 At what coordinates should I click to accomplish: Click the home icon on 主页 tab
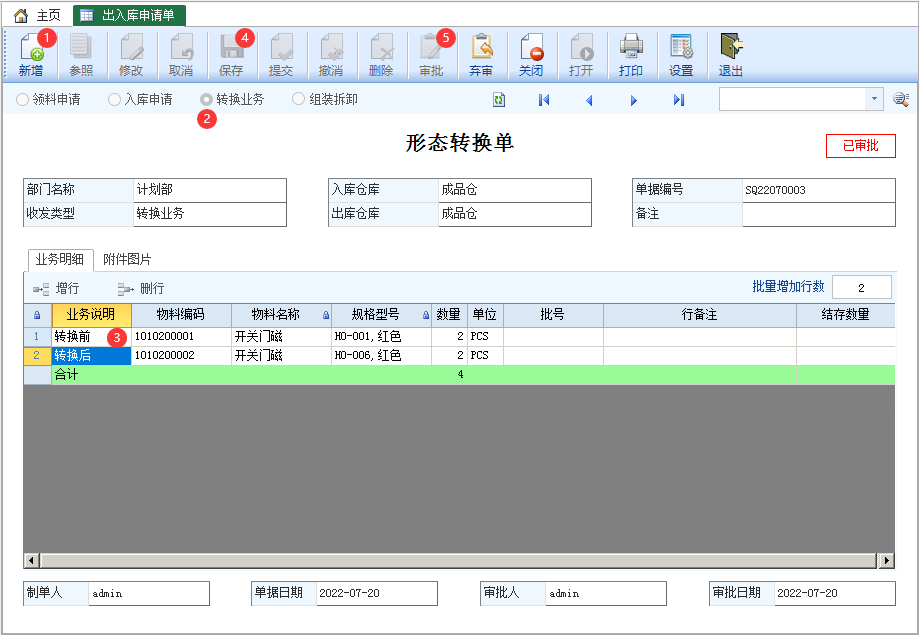pos(21,15)
